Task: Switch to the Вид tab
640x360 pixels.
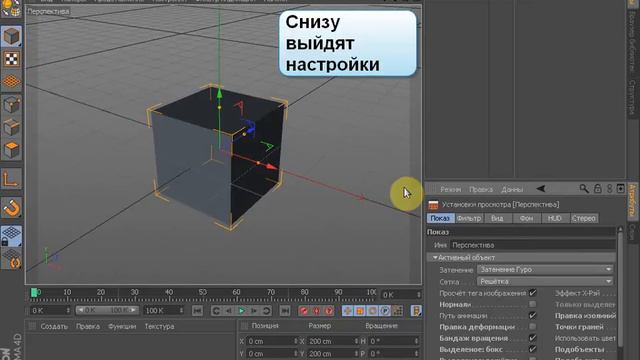Action: click(x=497, y=218)
